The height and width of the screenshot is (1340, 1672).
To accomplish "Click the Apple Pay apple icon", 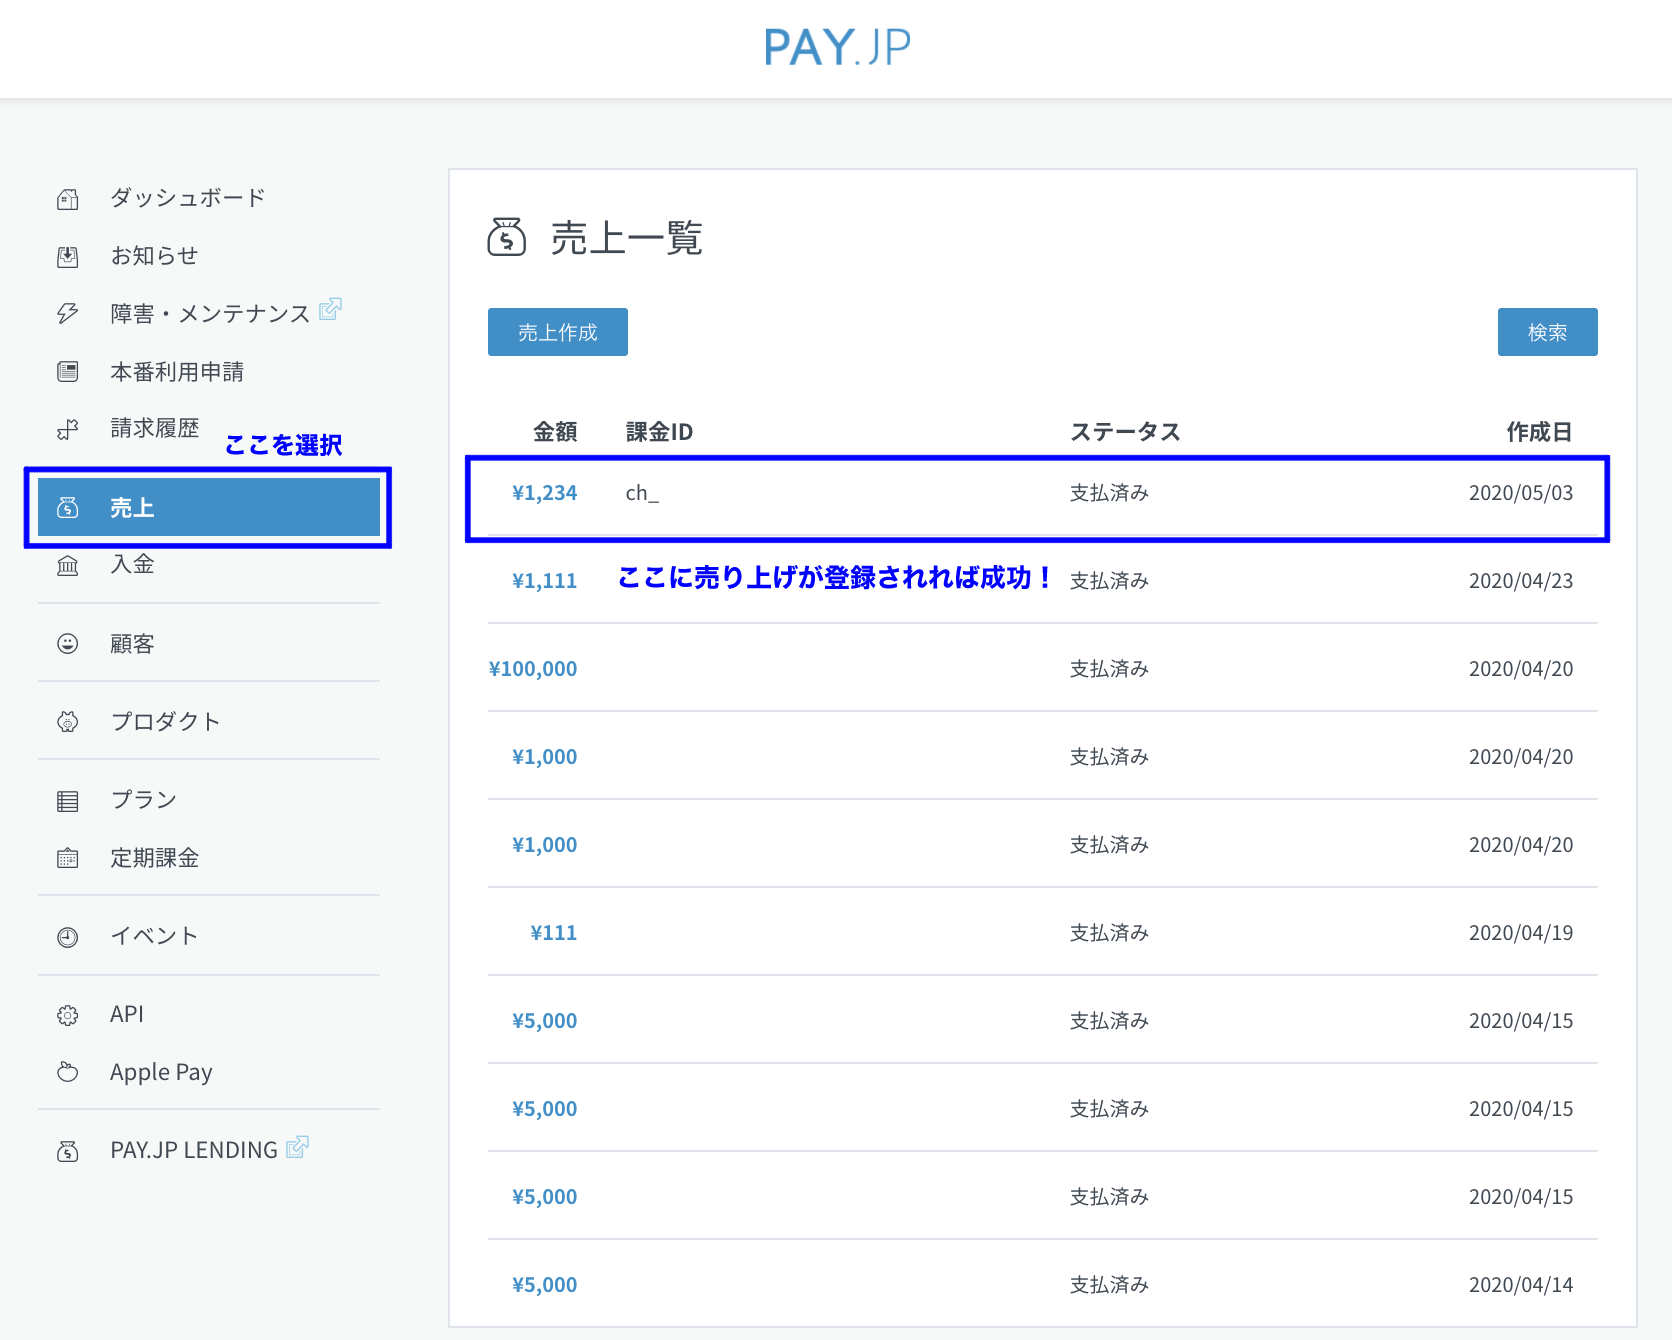I will click(68, 1072).
